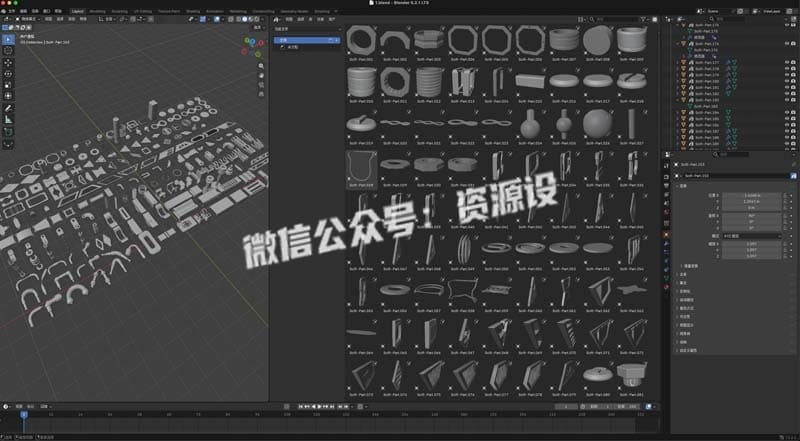Click the Blender logo menu icon
Screen dimensions: 800x441
pyautogui.click(x=5, y=11)
